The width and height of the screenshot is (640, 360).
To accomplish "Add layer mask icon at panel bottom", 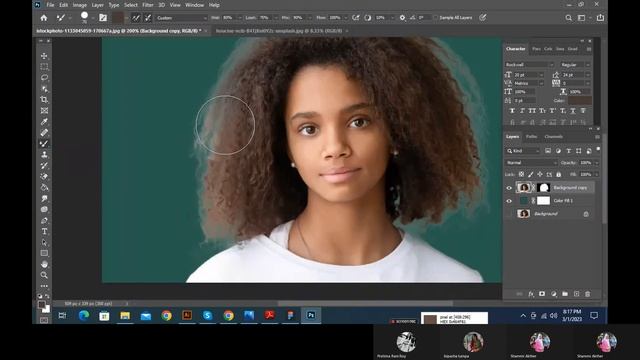I will [x=542, y=293].
